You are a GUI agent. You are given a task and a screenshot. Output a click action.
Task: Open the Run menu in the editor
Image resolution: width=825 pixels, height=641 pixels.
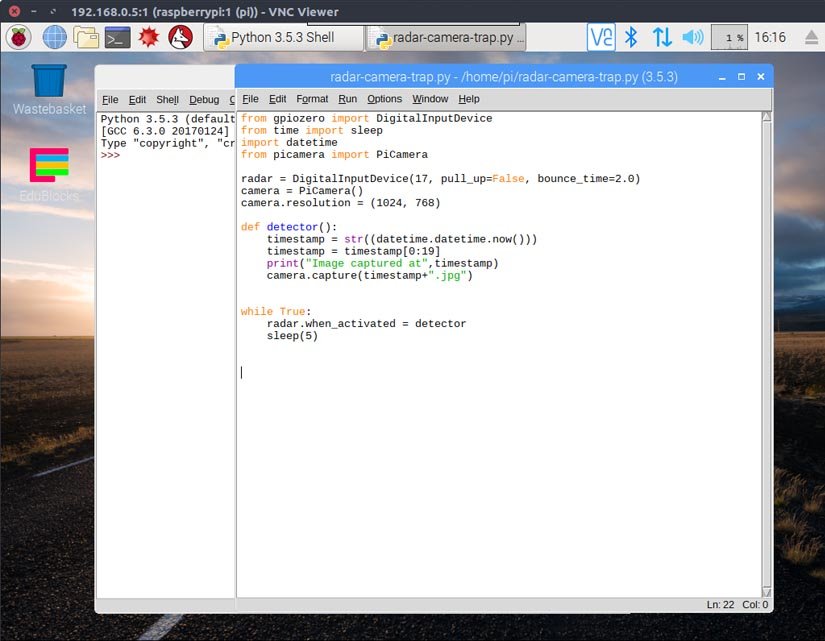pos(347,99)
